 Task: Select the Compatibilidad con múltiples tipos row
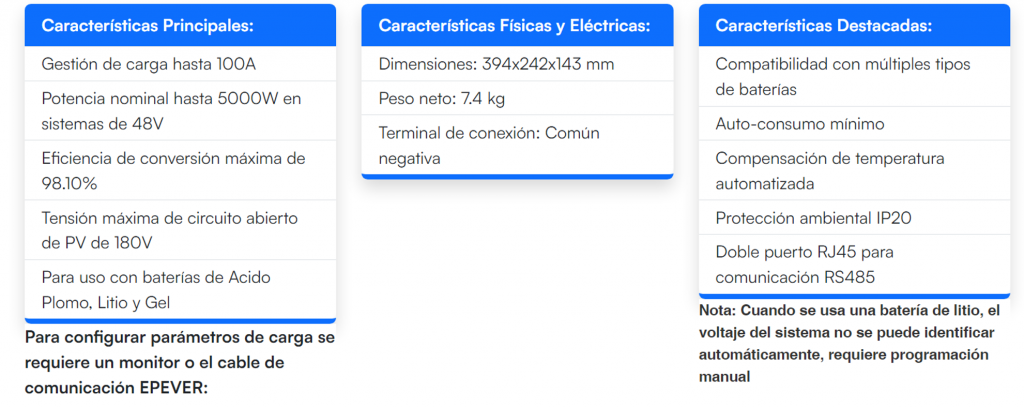pyautogui.click(x=853, y=77)
